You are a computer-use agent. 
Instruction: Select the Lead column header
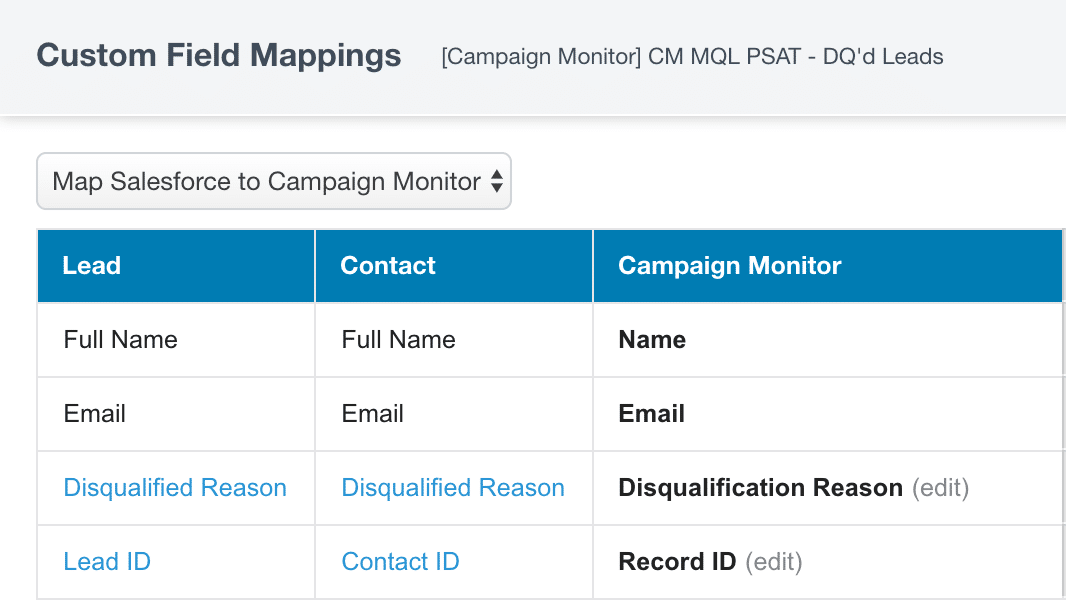[176, 266]
